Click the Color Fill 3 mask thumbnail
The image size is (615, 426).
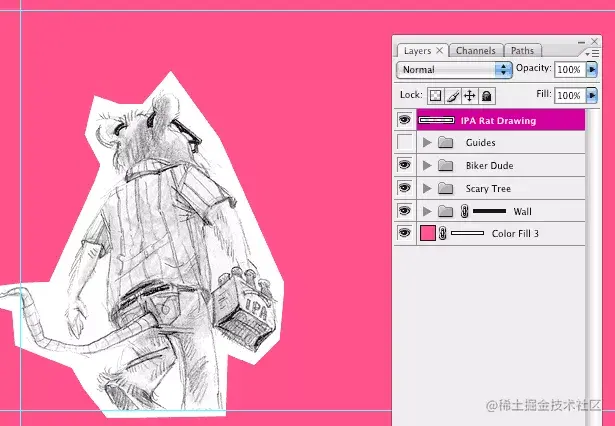tap(467, 233)
